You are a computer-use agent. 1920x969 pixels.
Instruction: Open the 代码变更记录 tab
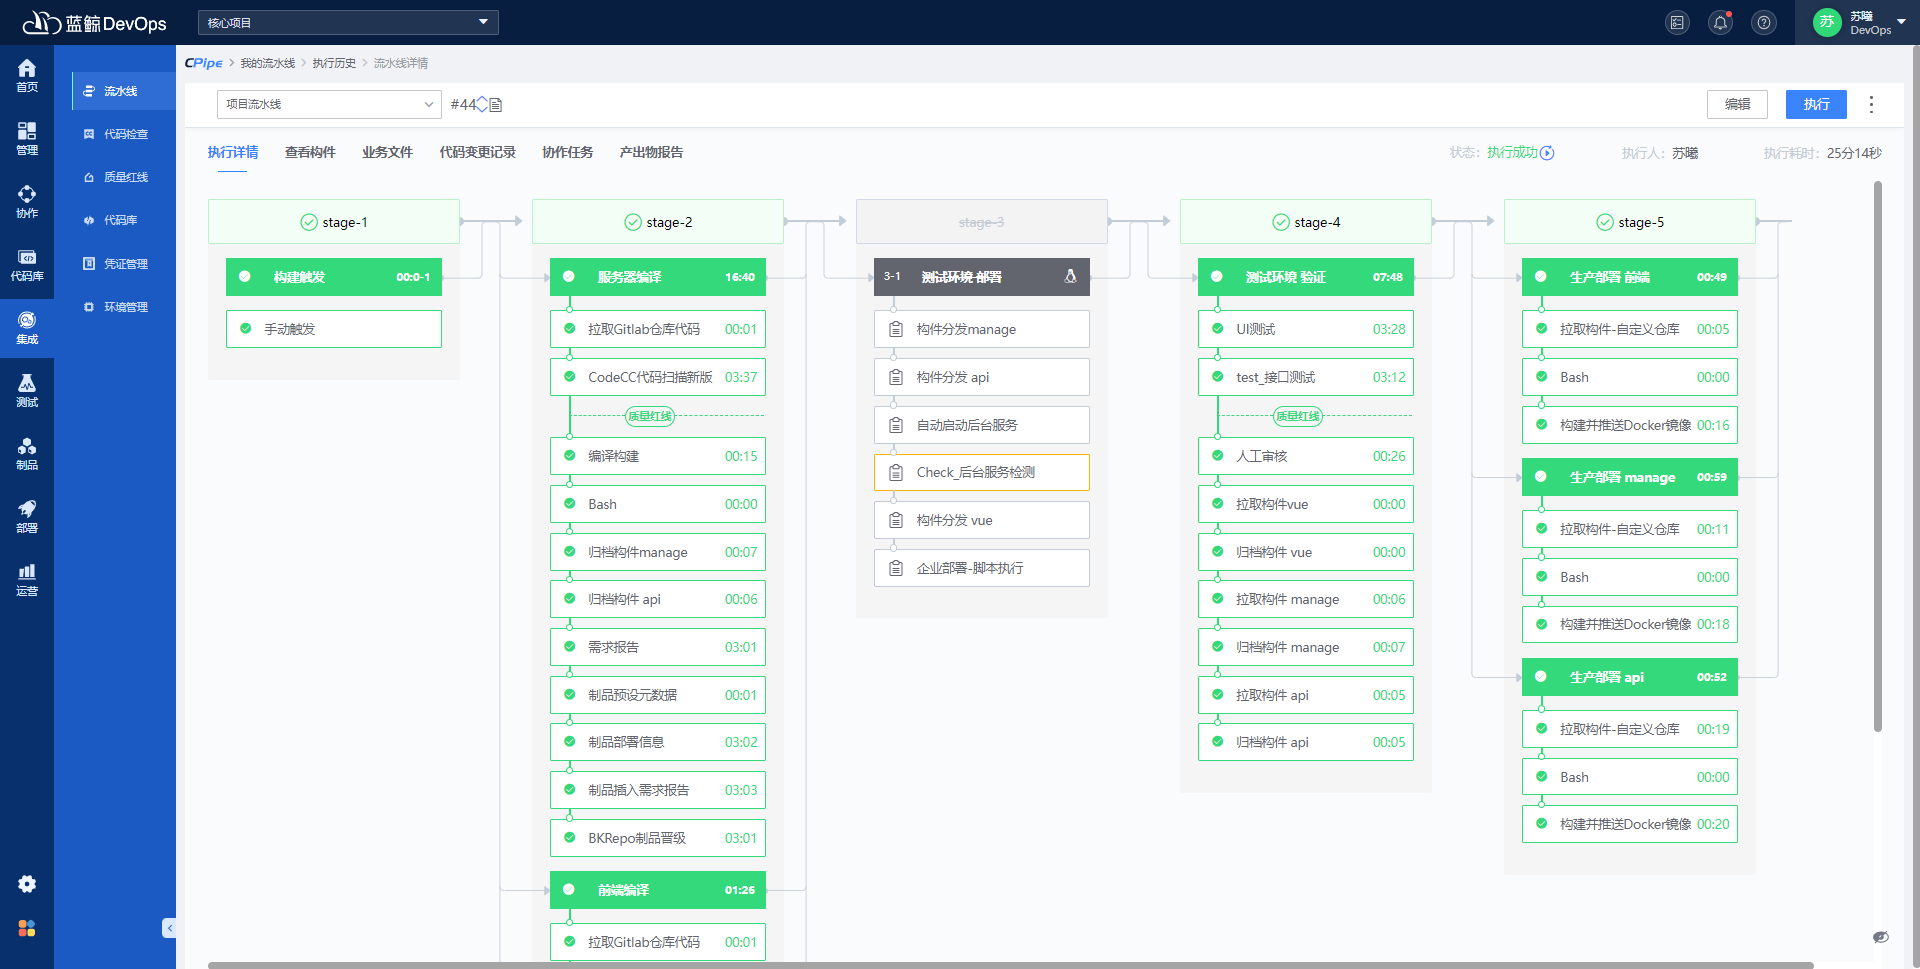[477, 153]
